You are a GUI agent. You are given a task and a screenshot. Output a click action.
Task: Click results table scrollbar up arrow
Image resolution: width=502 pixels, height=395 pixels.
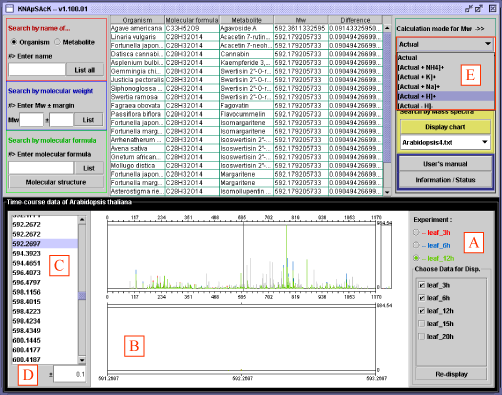(x=387, y=28)
